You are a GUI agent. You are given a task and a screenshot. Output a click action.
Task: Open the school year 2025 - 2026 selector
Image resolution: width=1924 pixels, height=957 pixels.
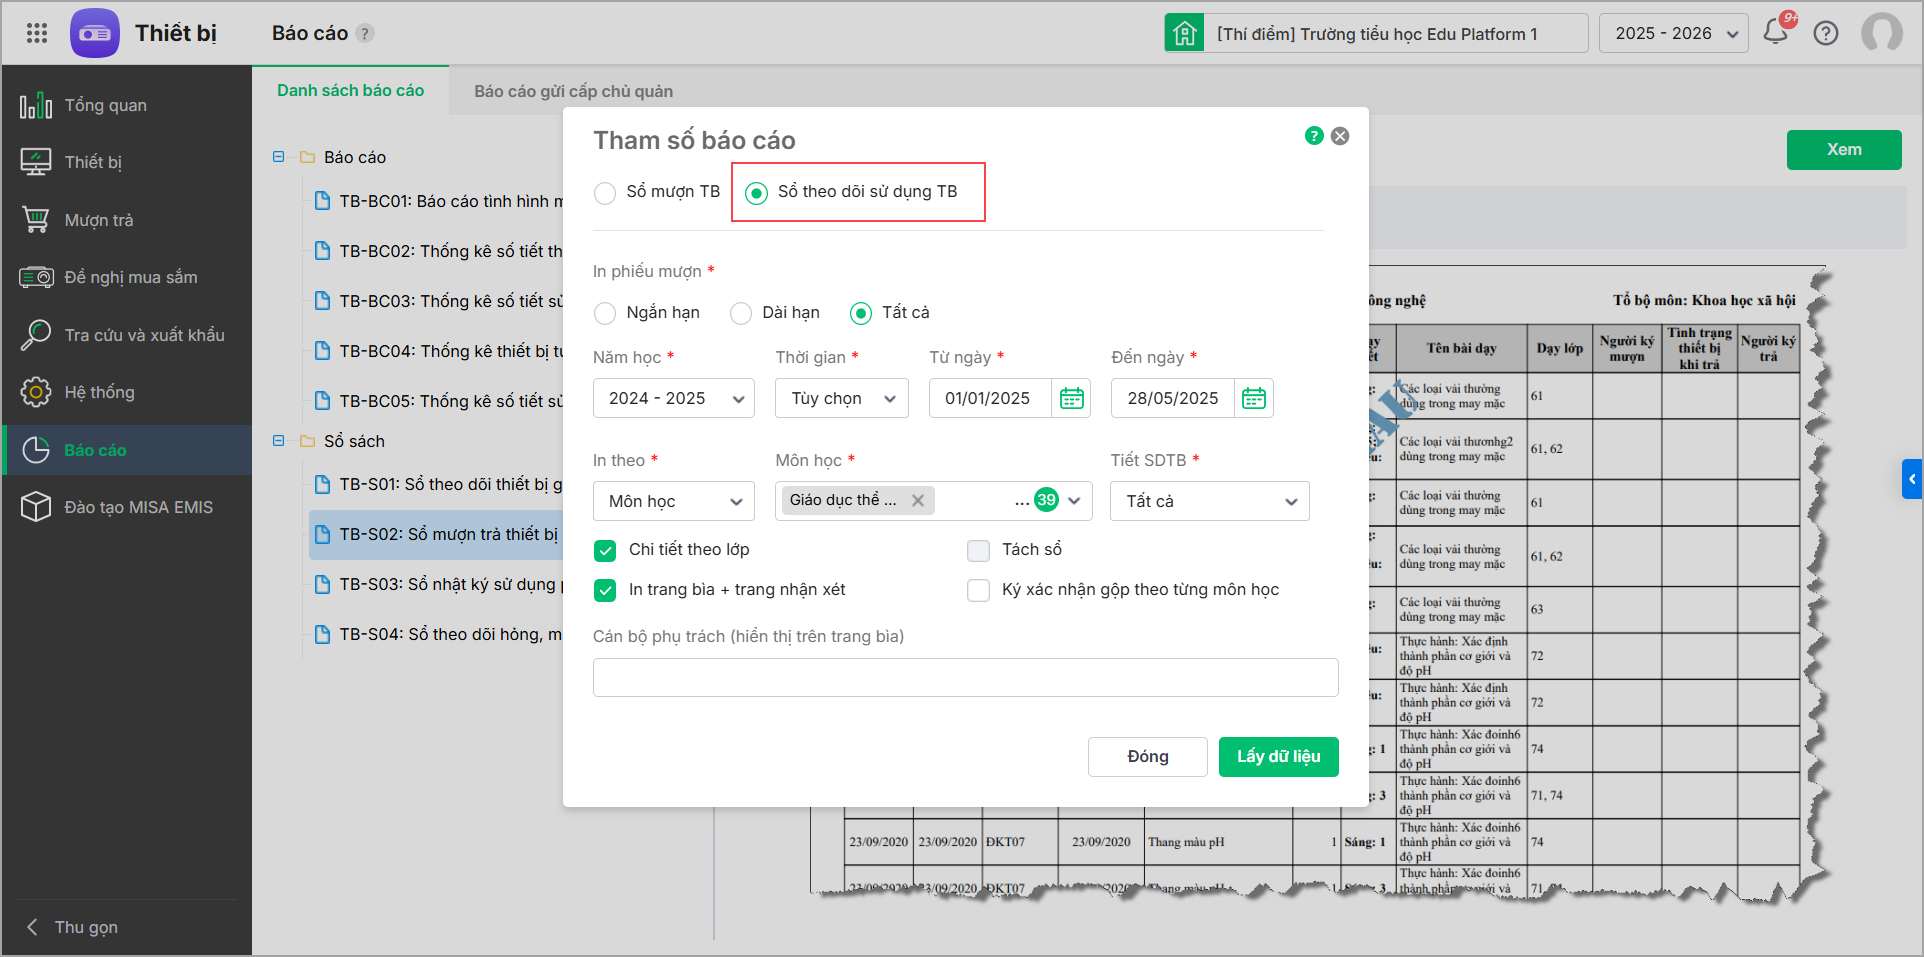pos(1674,33)
